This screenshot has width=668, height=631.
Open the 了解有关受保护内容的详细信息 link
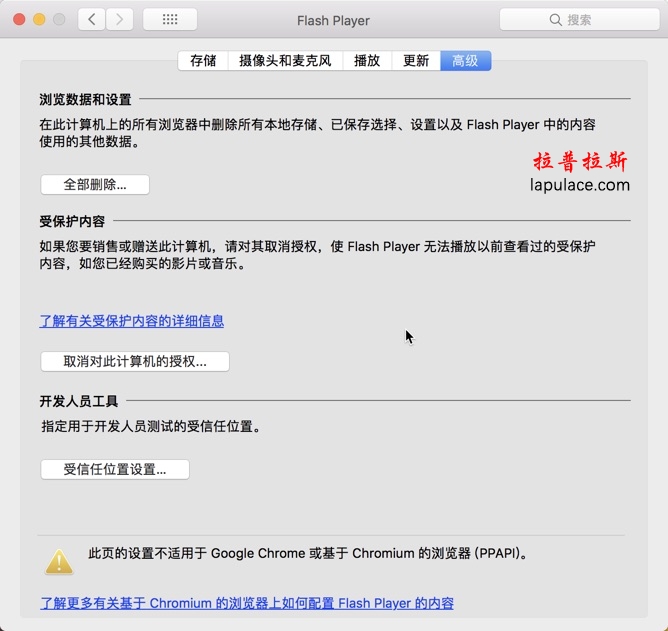point(132,321)
